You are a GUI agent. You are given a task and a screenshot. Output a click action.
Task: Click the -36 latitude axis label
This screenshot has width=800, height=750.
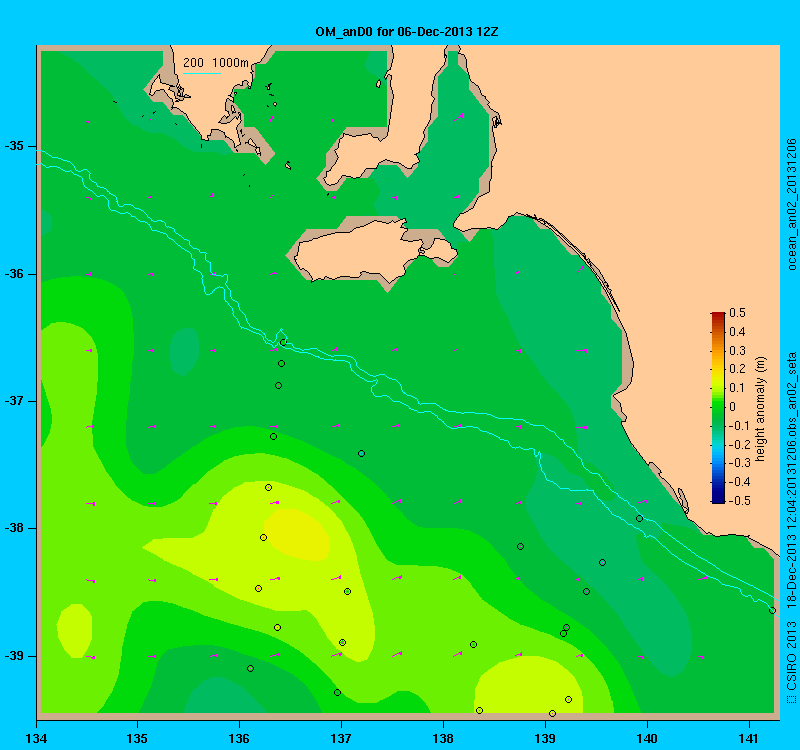(14, 274)
